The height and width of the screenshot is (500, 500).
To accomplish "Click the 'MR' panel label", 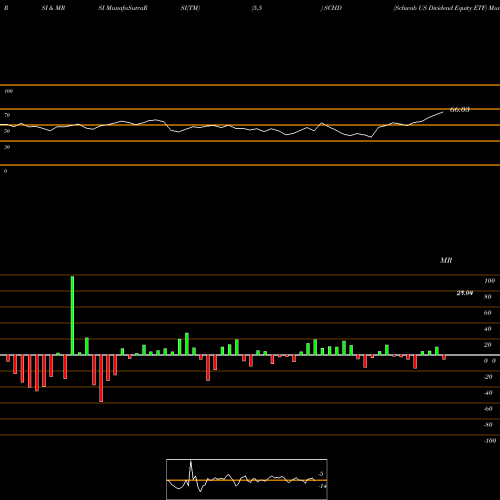I will [446, 260].
